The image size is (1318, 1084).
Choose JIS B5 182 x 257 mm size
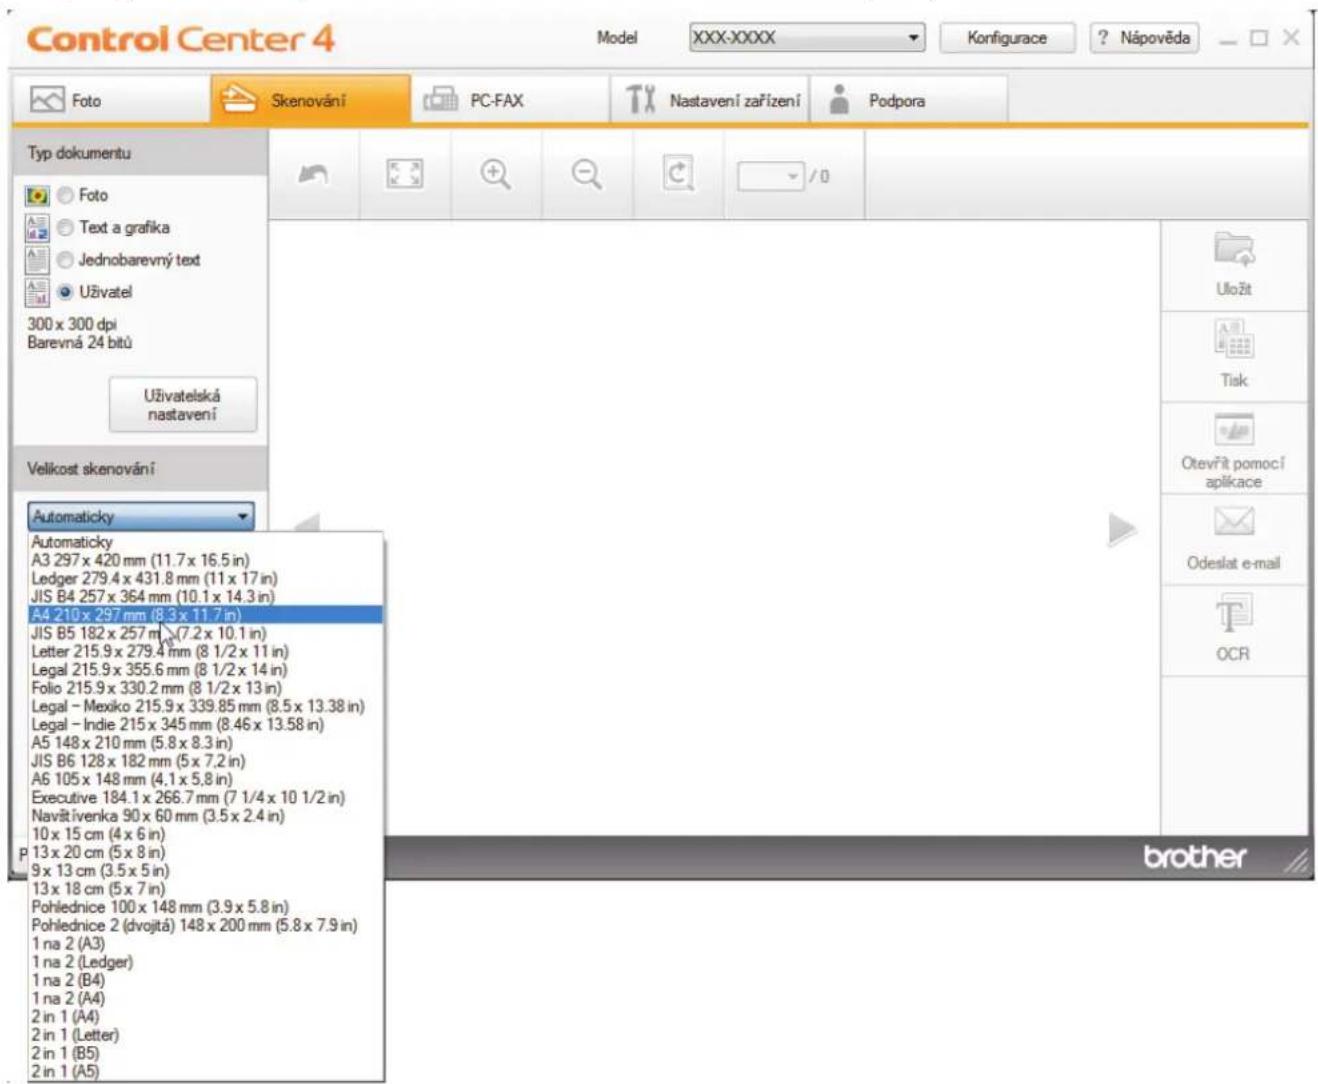tap(206, 633)
